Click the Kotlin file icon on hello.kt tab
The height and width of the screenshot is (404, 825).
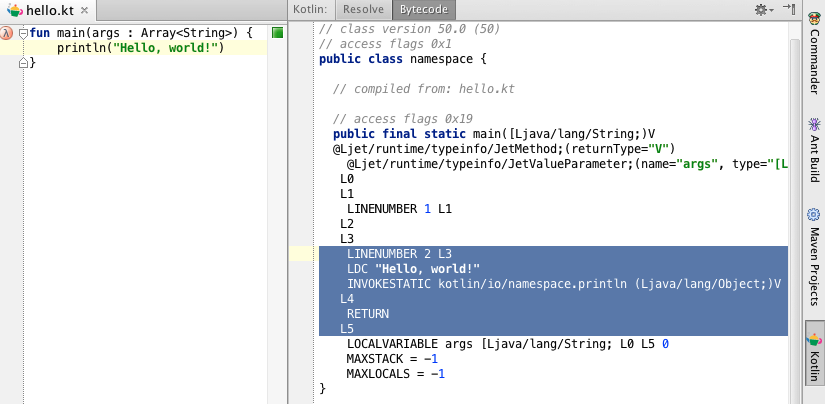coord(15,9)
